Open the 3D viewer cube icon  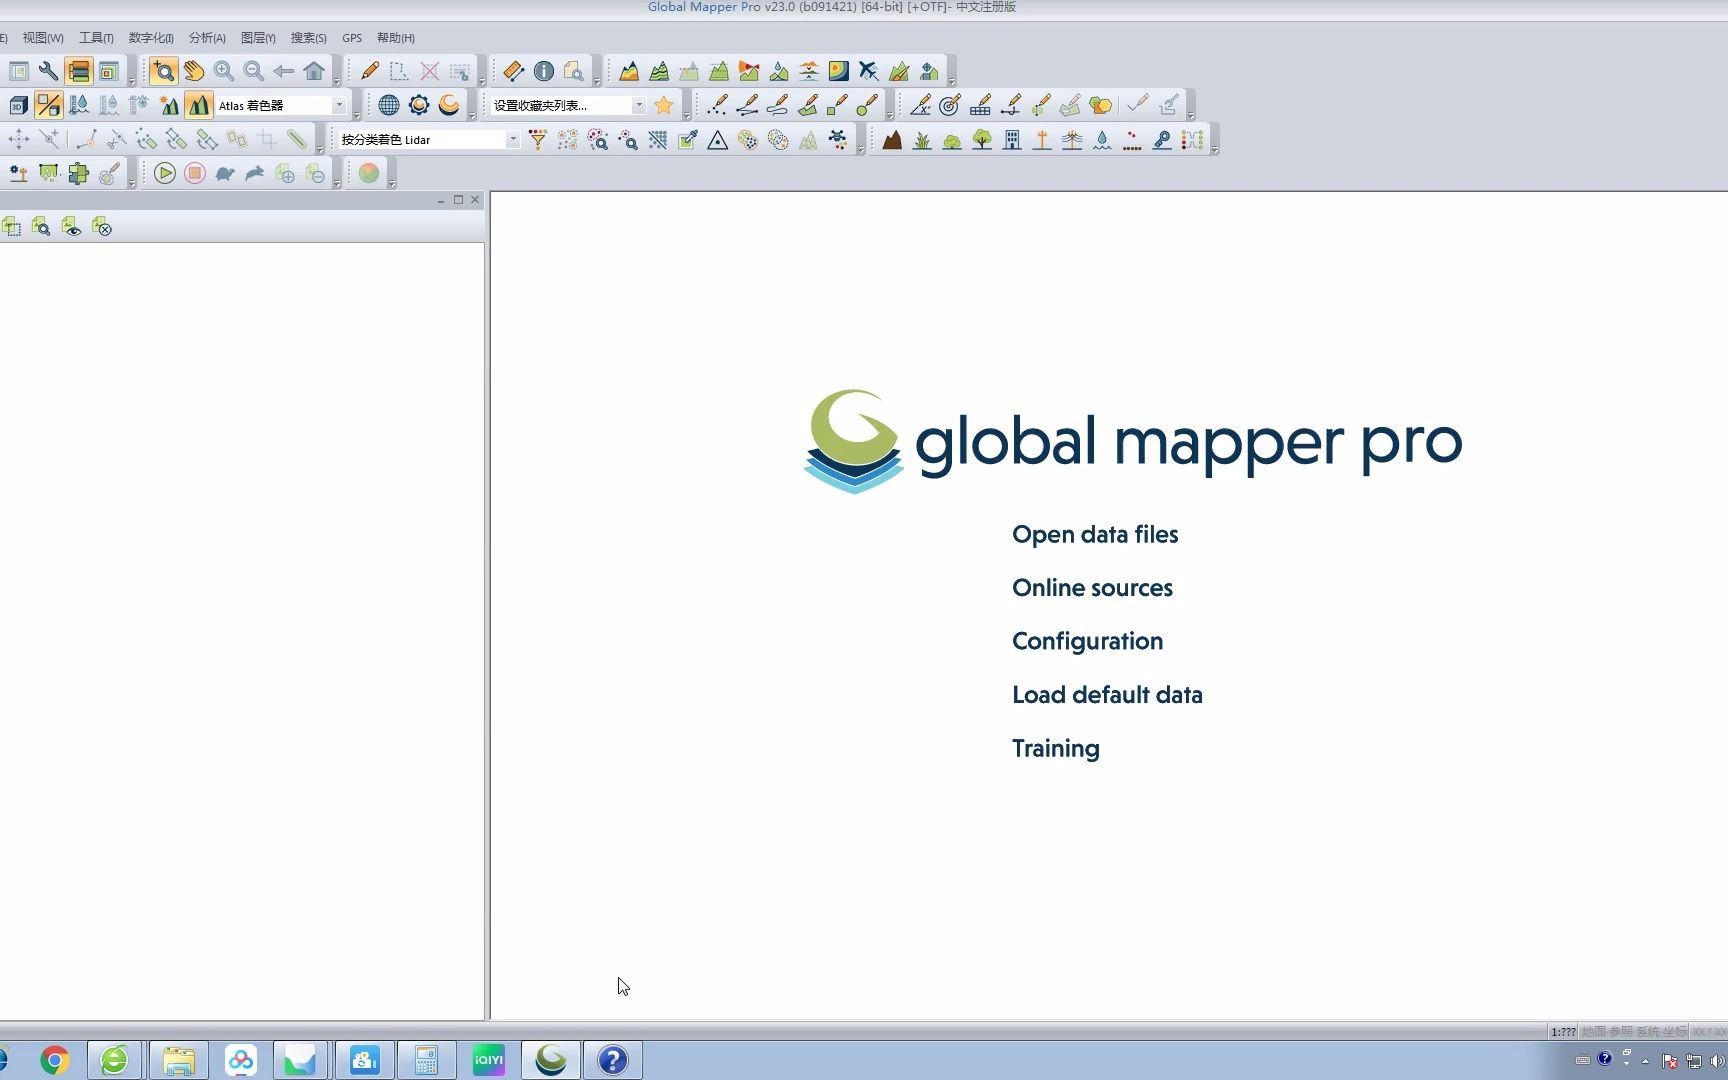pos(18,105)
